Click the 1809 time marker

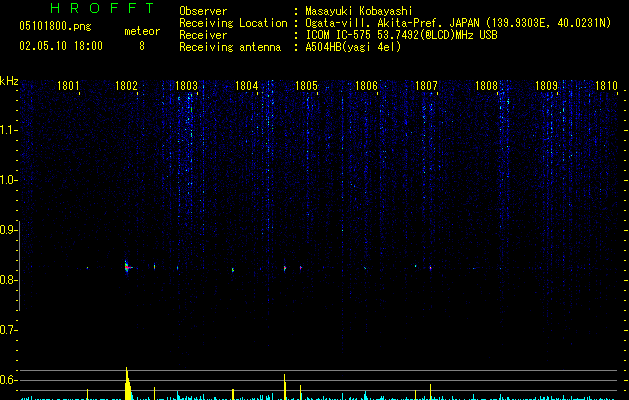point(546,86)
